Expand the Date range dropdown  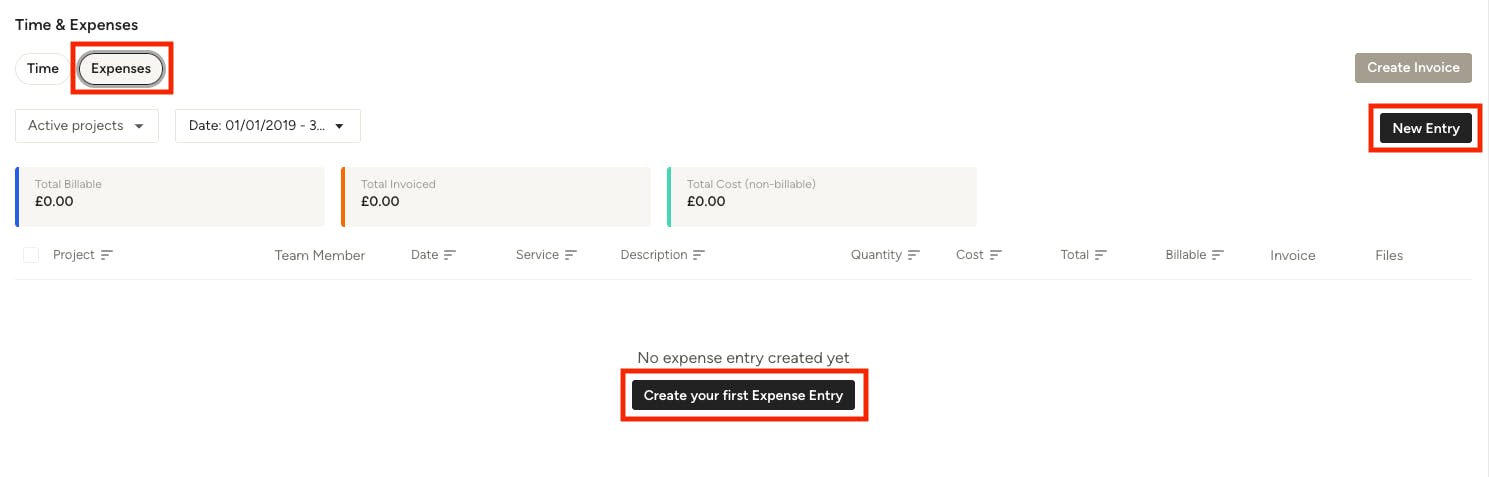click(268, 126)
